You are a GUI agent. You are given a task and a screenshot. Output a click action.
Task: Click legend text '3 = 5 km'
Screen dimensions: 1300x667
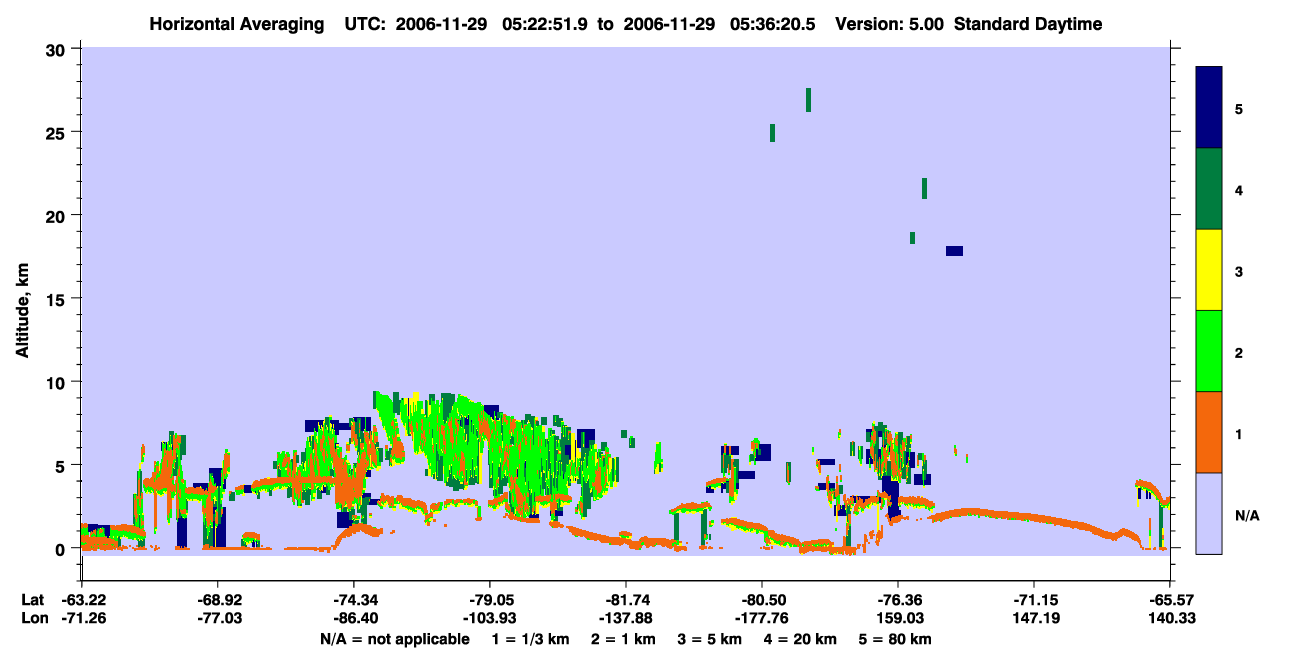709,639
